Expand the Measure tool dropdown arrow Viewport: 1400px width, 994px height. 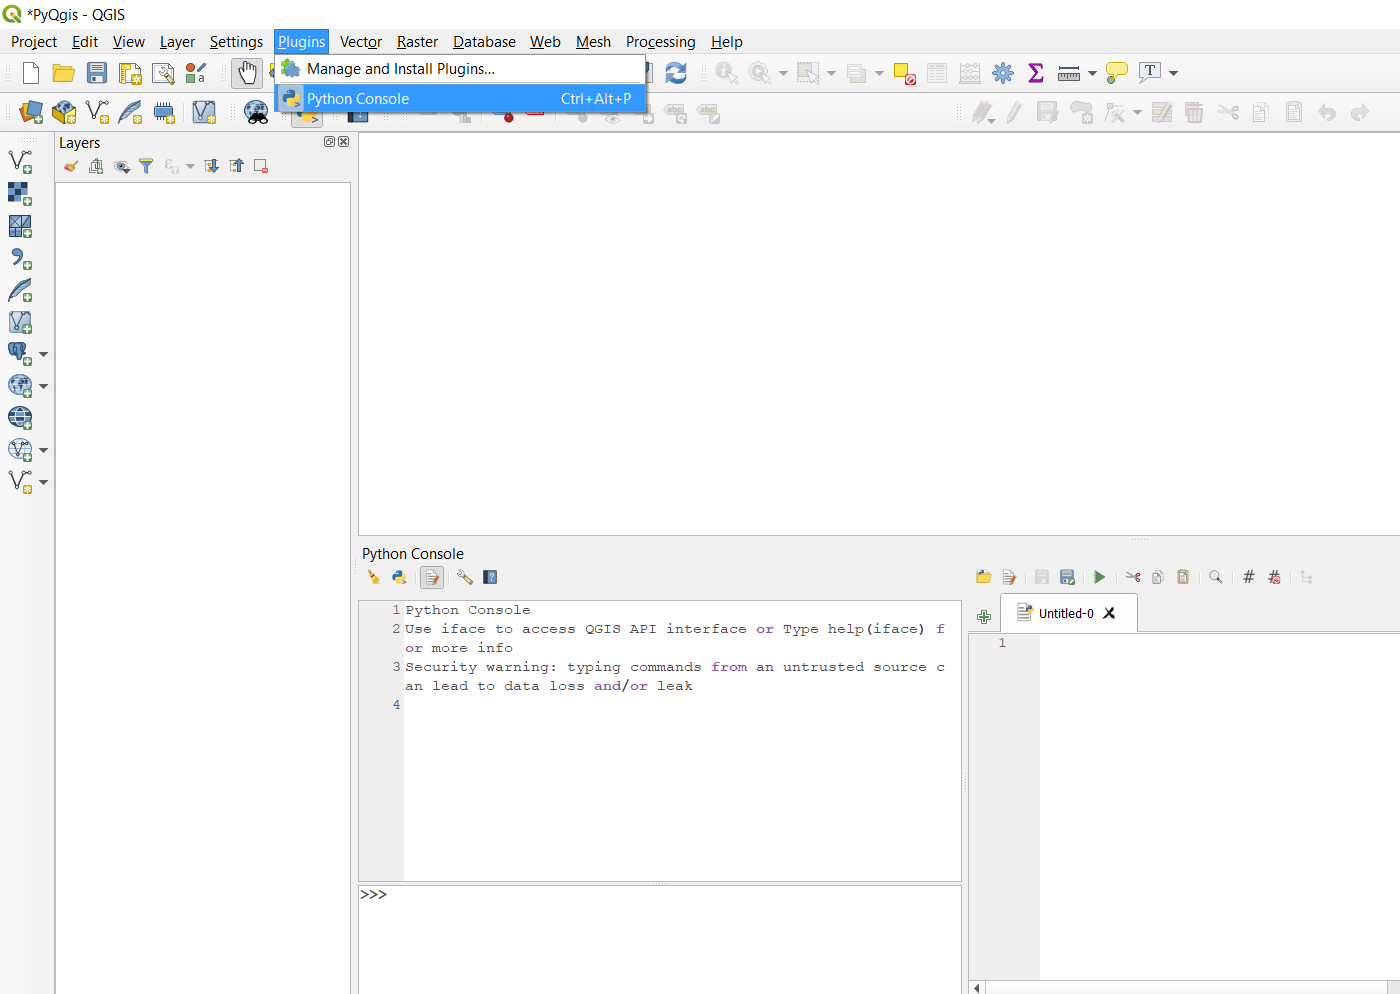click(1092, 73)
